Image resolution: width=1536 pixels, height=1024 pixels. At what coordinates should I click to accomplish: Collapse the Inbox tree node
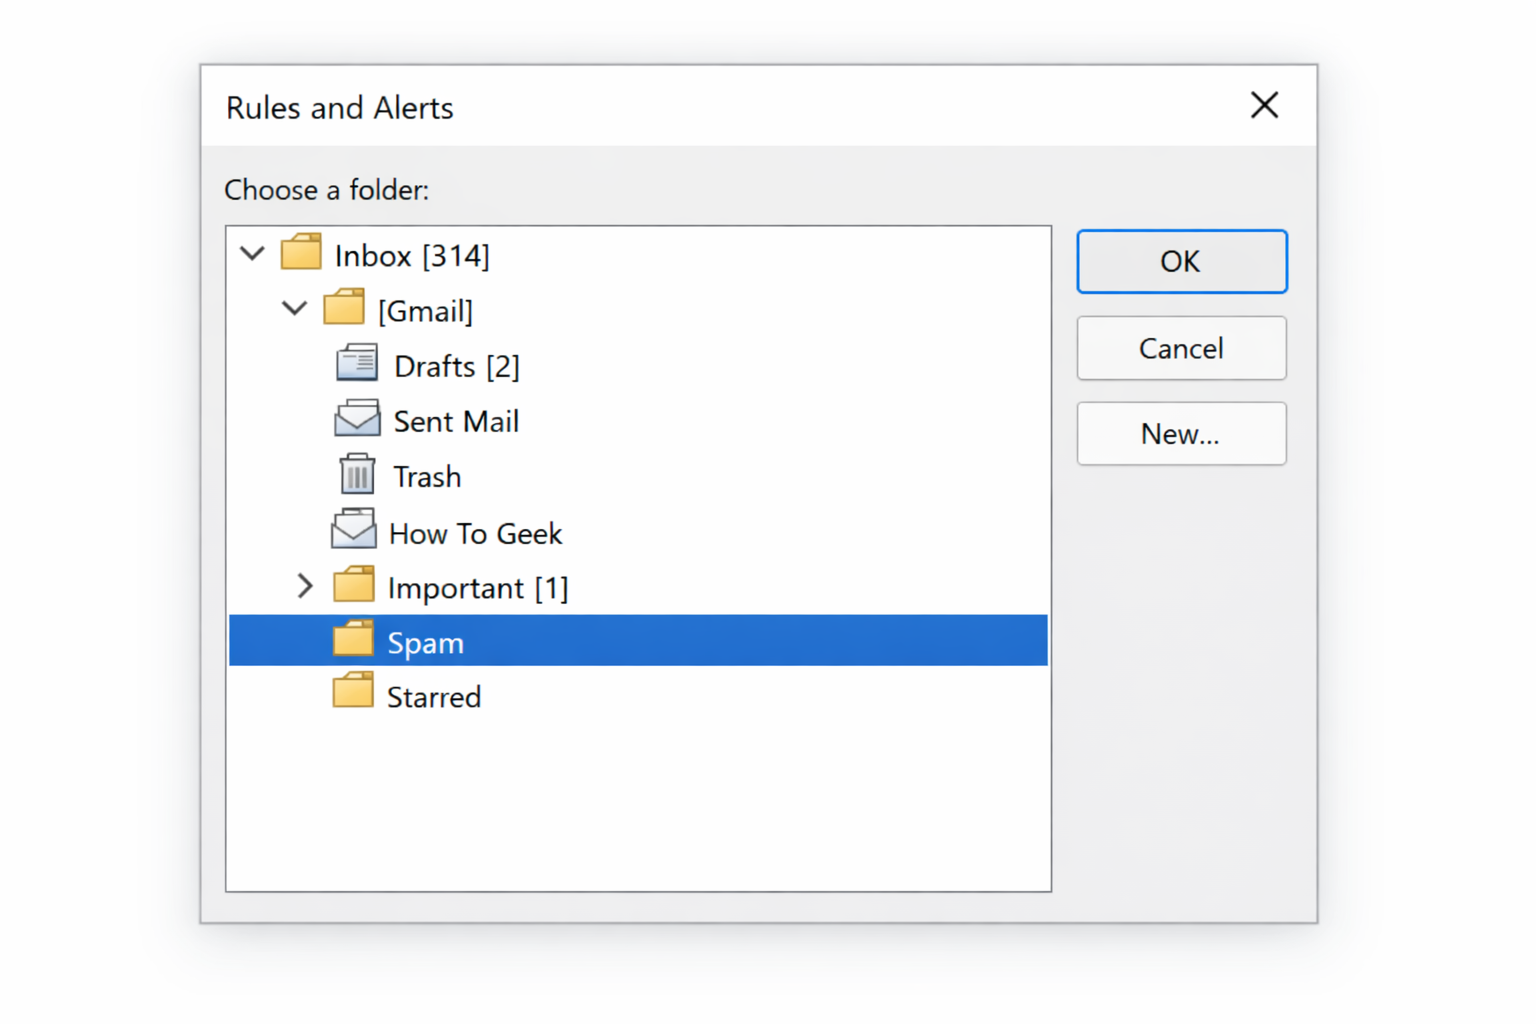pyautogui.click(x=252, y=253)
